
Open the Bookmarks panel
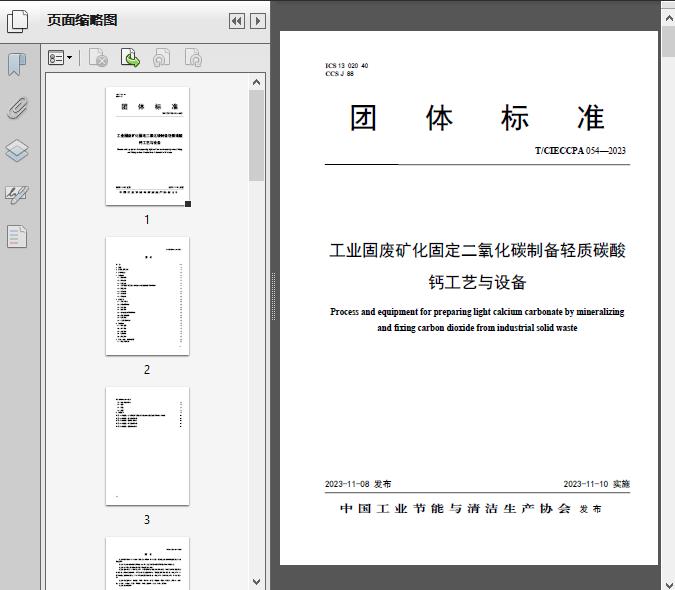(17, 65)
